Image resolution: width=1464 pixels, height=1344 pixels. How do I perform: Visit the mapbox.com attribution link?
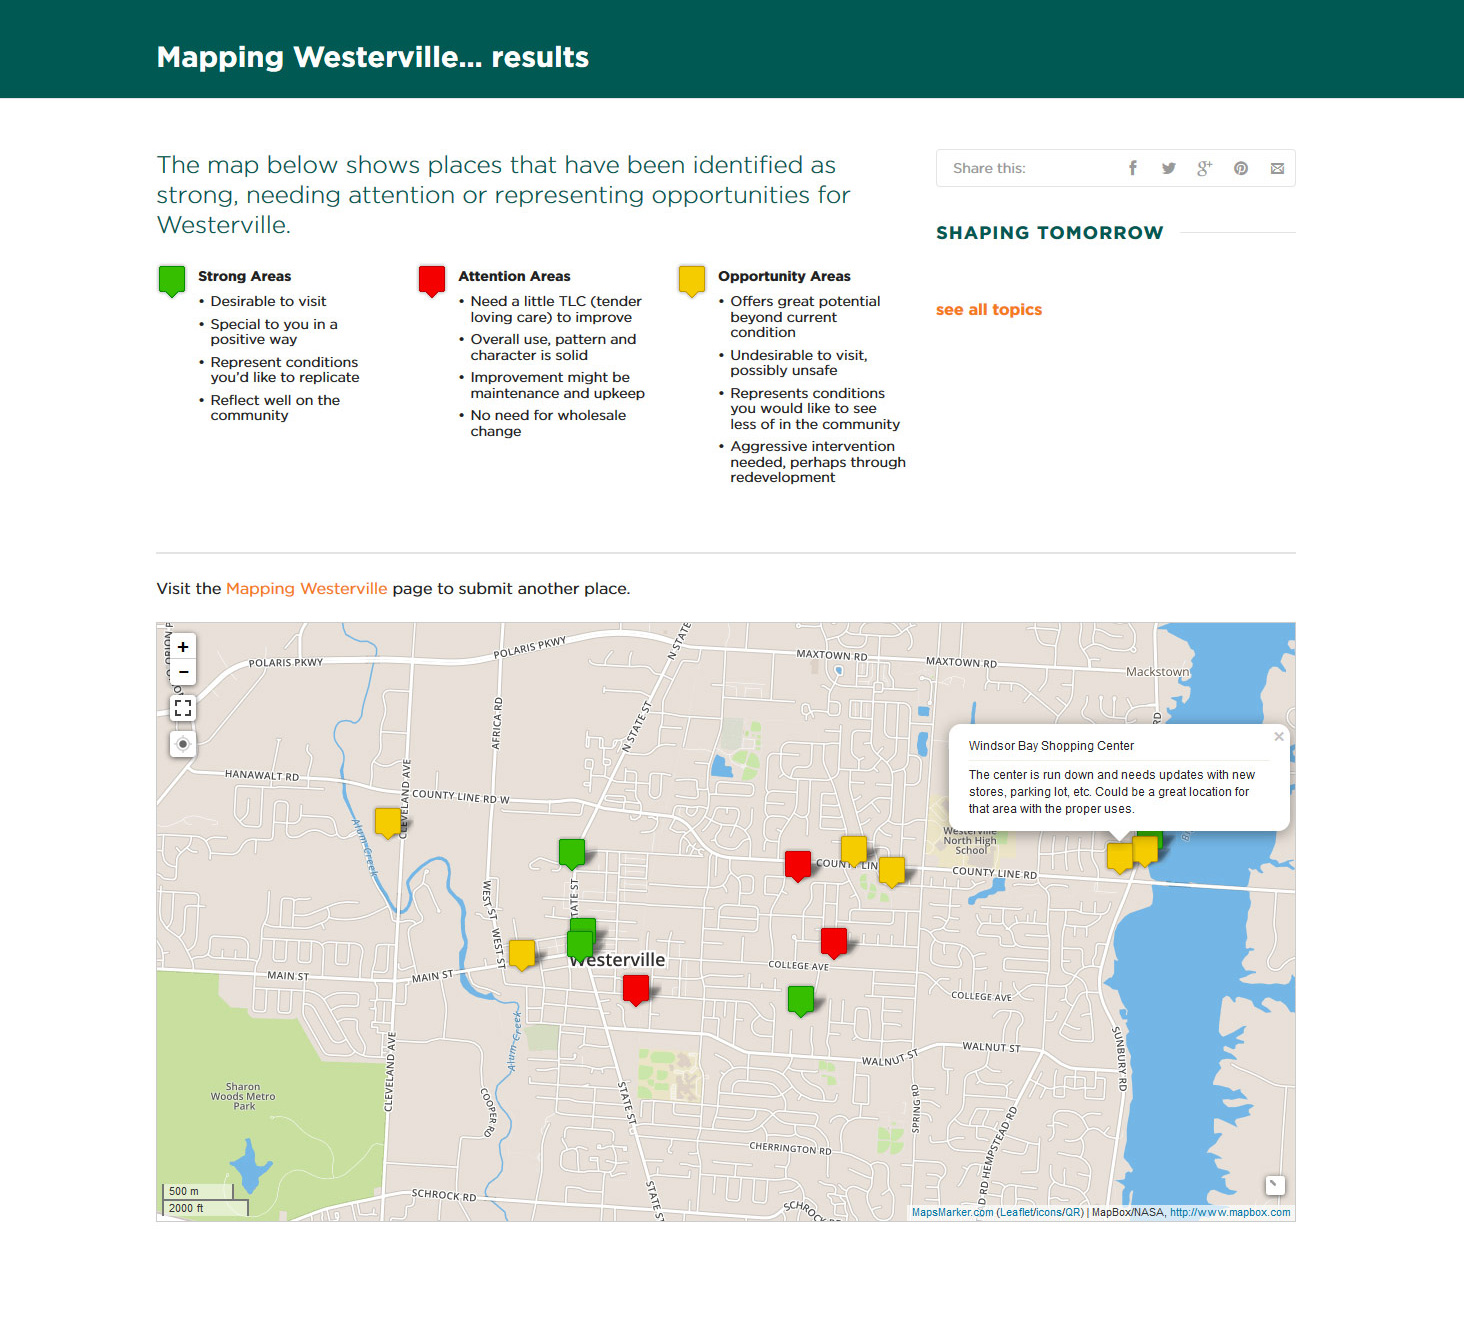tap(1229, 1212)
